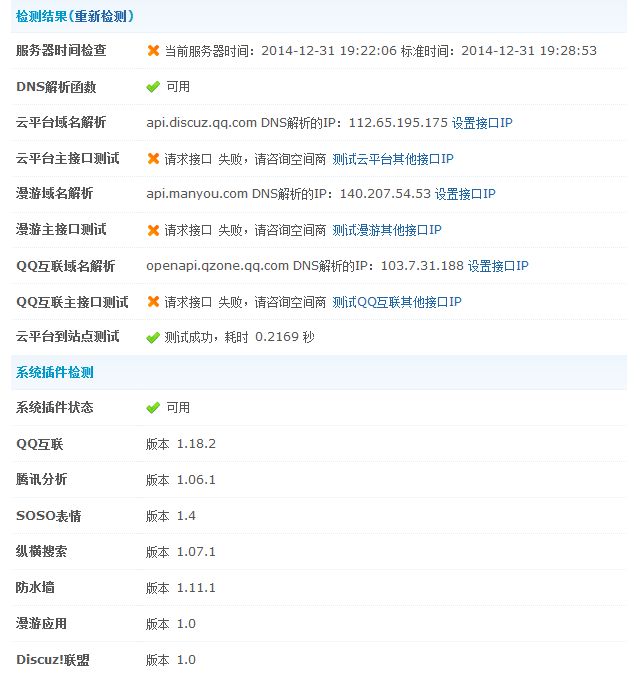This screenshot has width=627, height=673.
Task: Click the orange X icon for QQ互联主接口测试
Action: [x=153, y=302]
